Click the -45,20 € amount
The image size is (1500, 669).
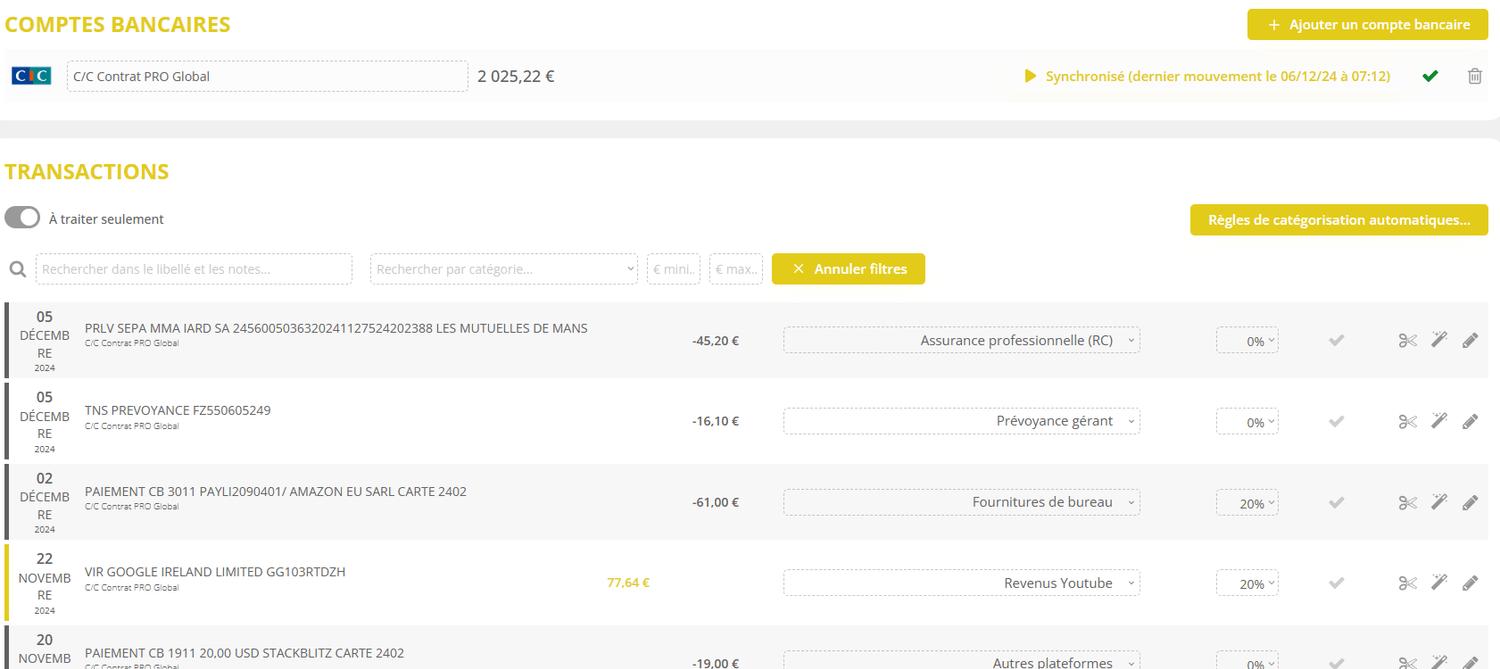coord(715,341)
